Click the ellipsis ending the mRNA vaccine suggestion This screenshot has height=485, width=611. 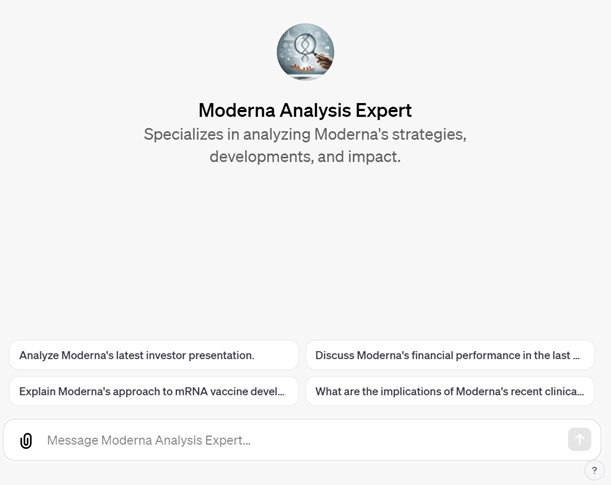pos(281,392)
